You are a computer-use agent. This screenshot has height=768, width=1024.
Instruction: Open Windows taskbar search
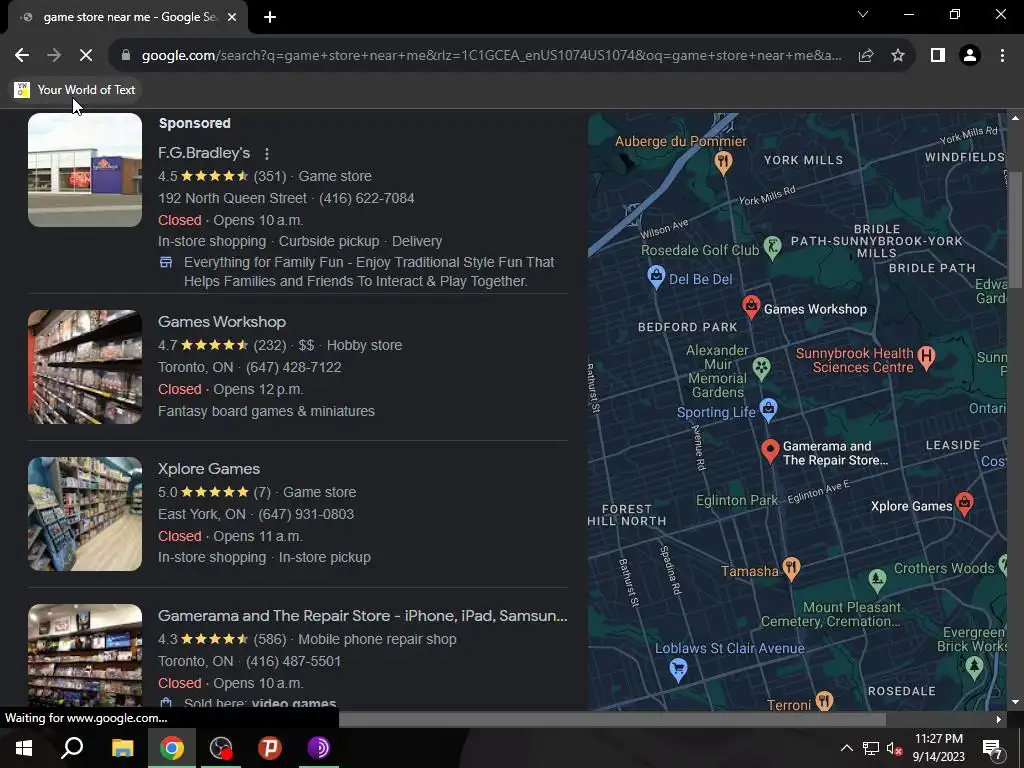pyautogui.click(x=72, y=748)
